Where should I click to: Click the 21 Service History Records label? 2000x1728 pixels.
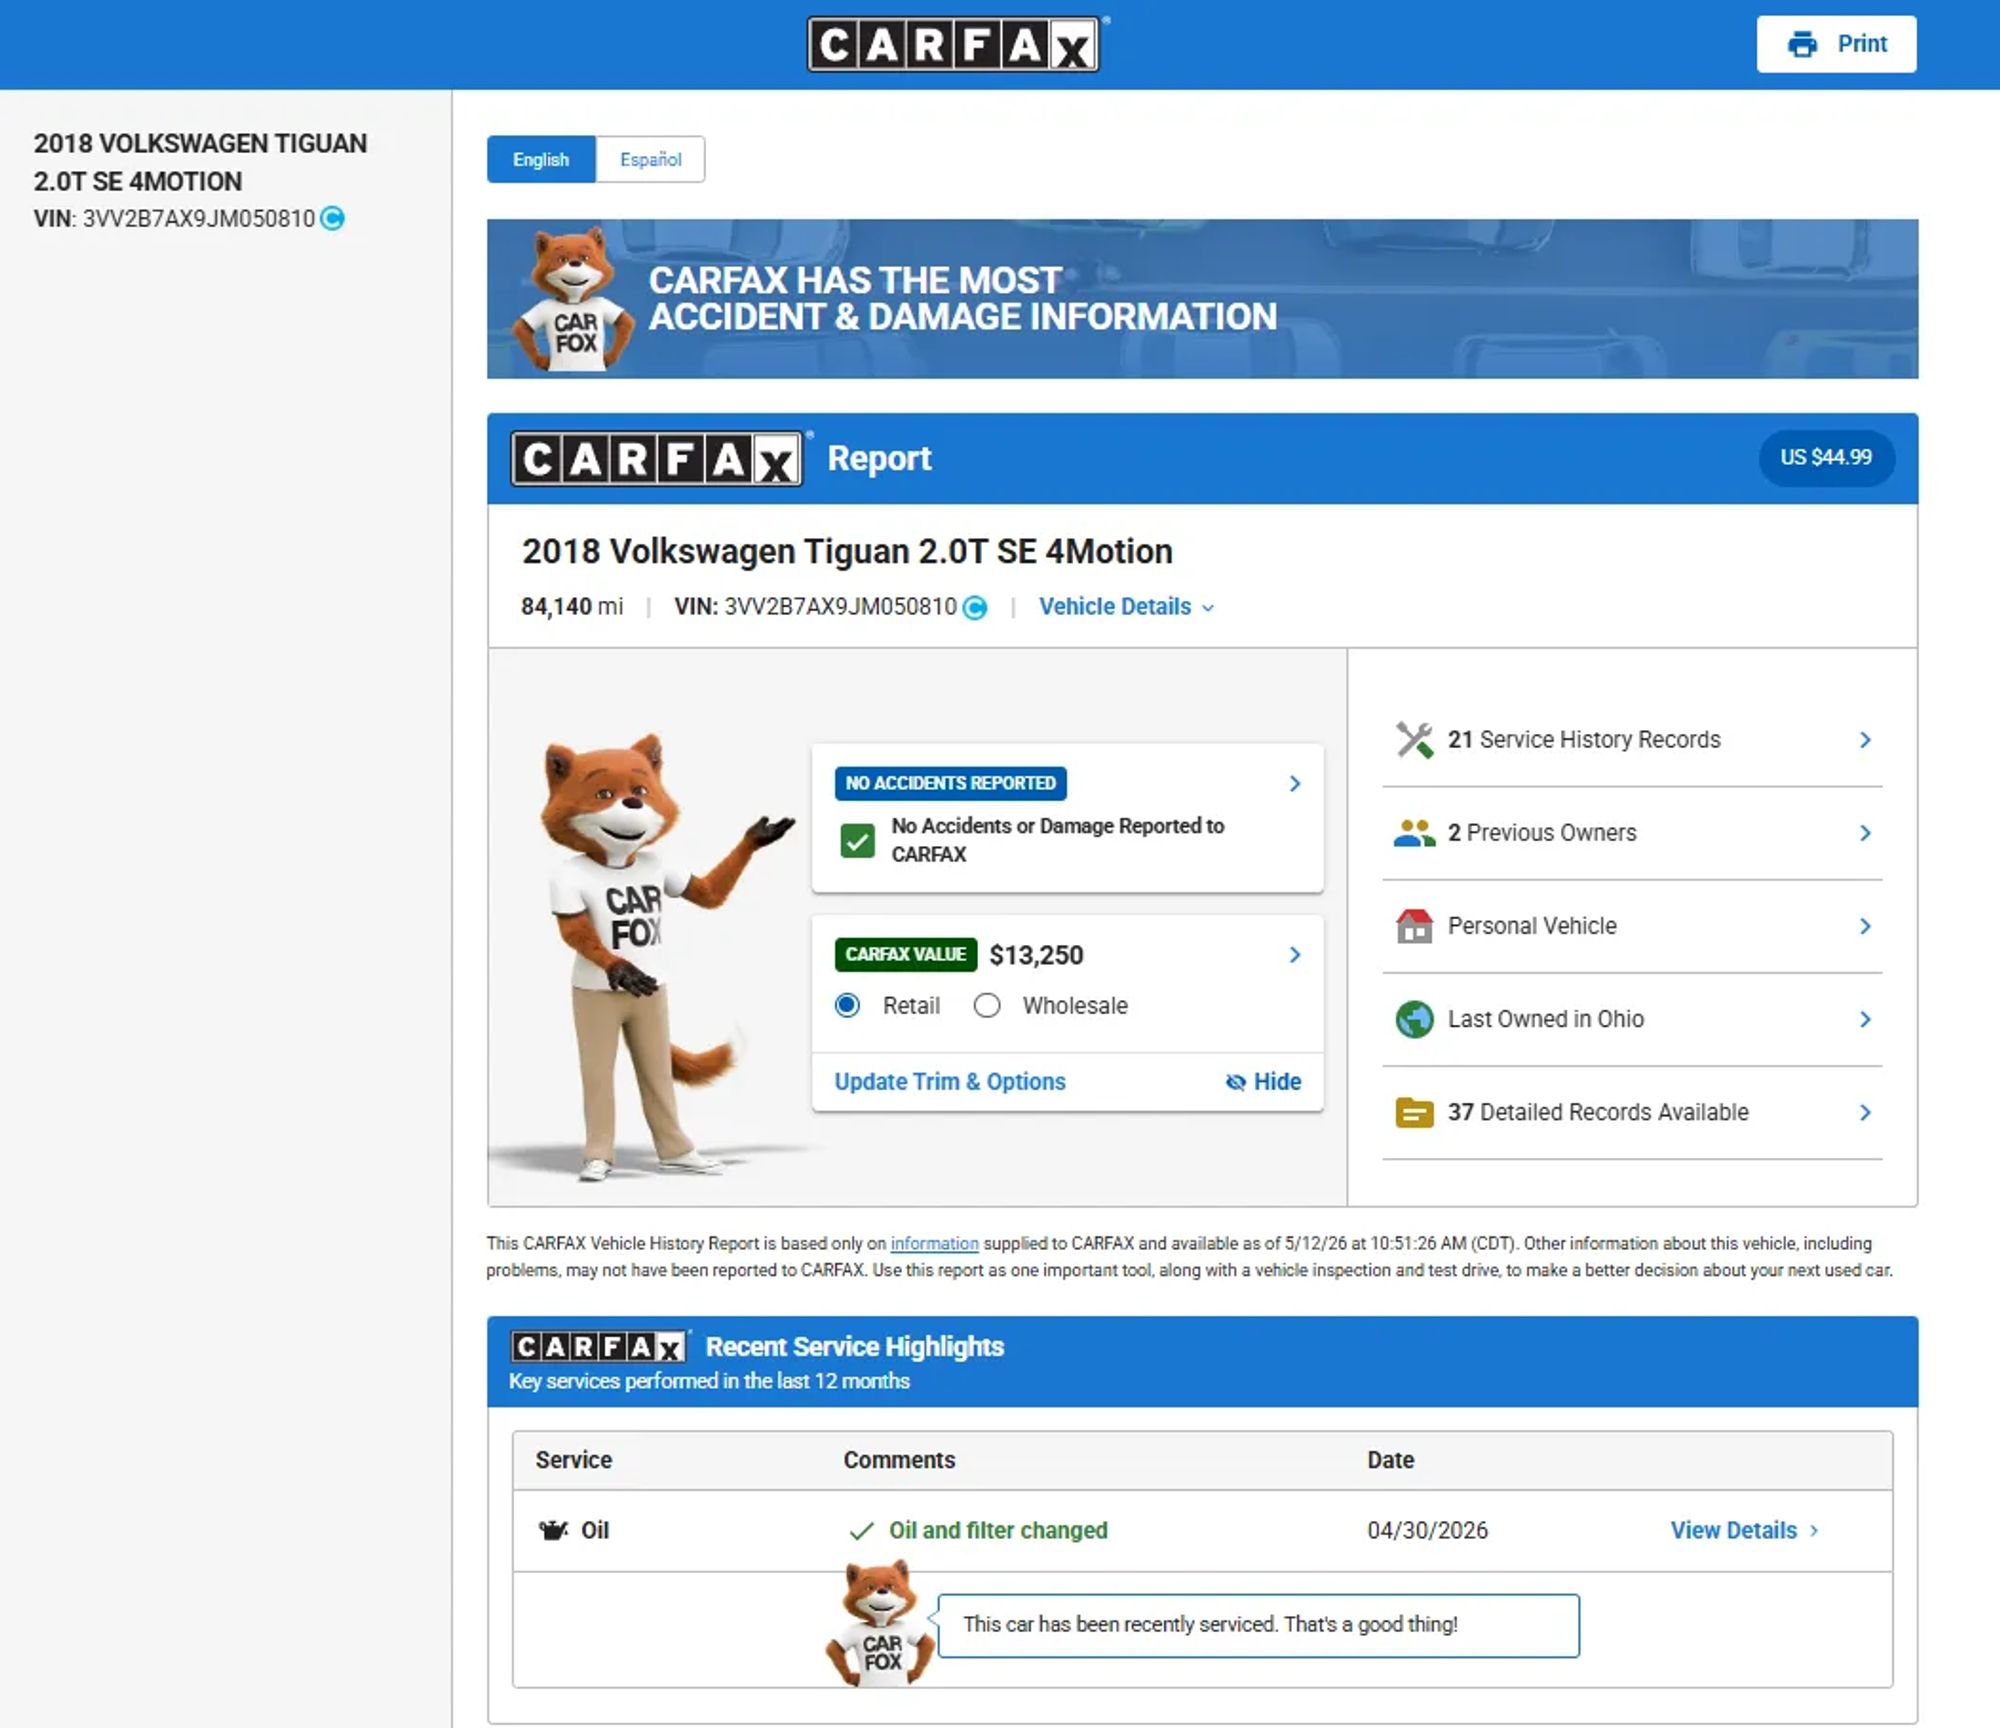coord(1584,740)
